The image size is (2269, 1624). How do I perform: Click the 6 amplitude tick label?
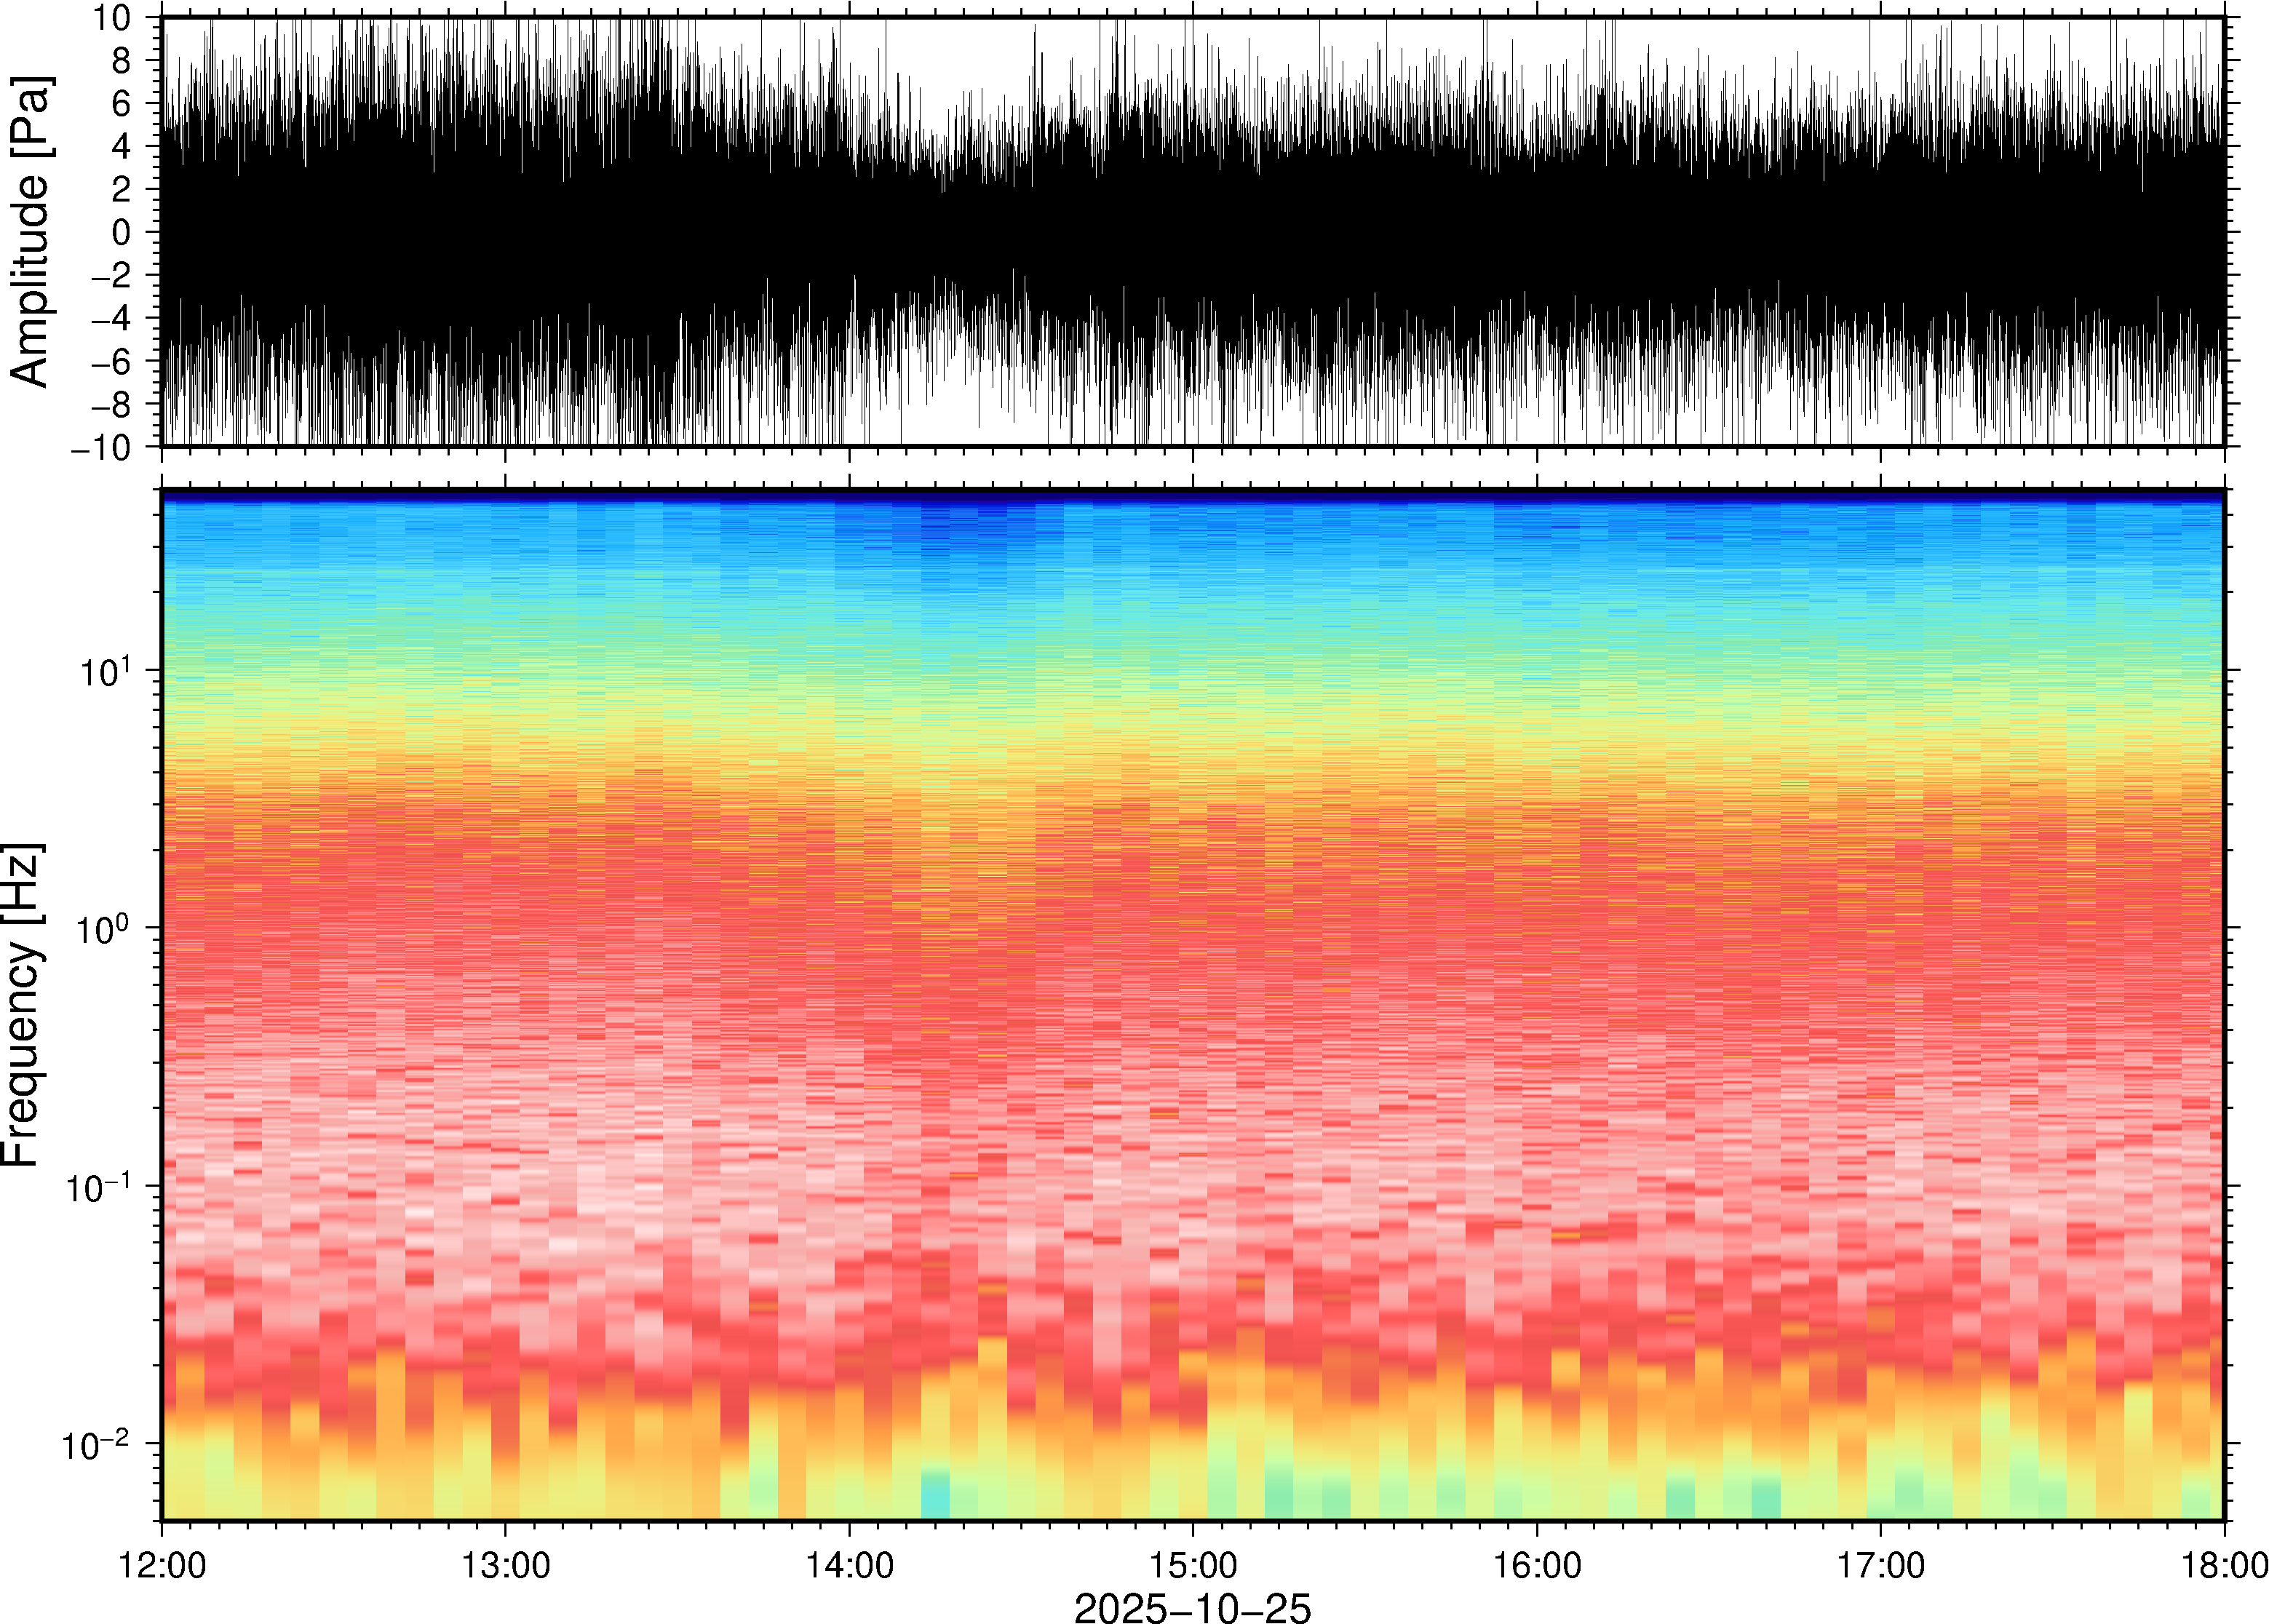click(x=122, y=103)
